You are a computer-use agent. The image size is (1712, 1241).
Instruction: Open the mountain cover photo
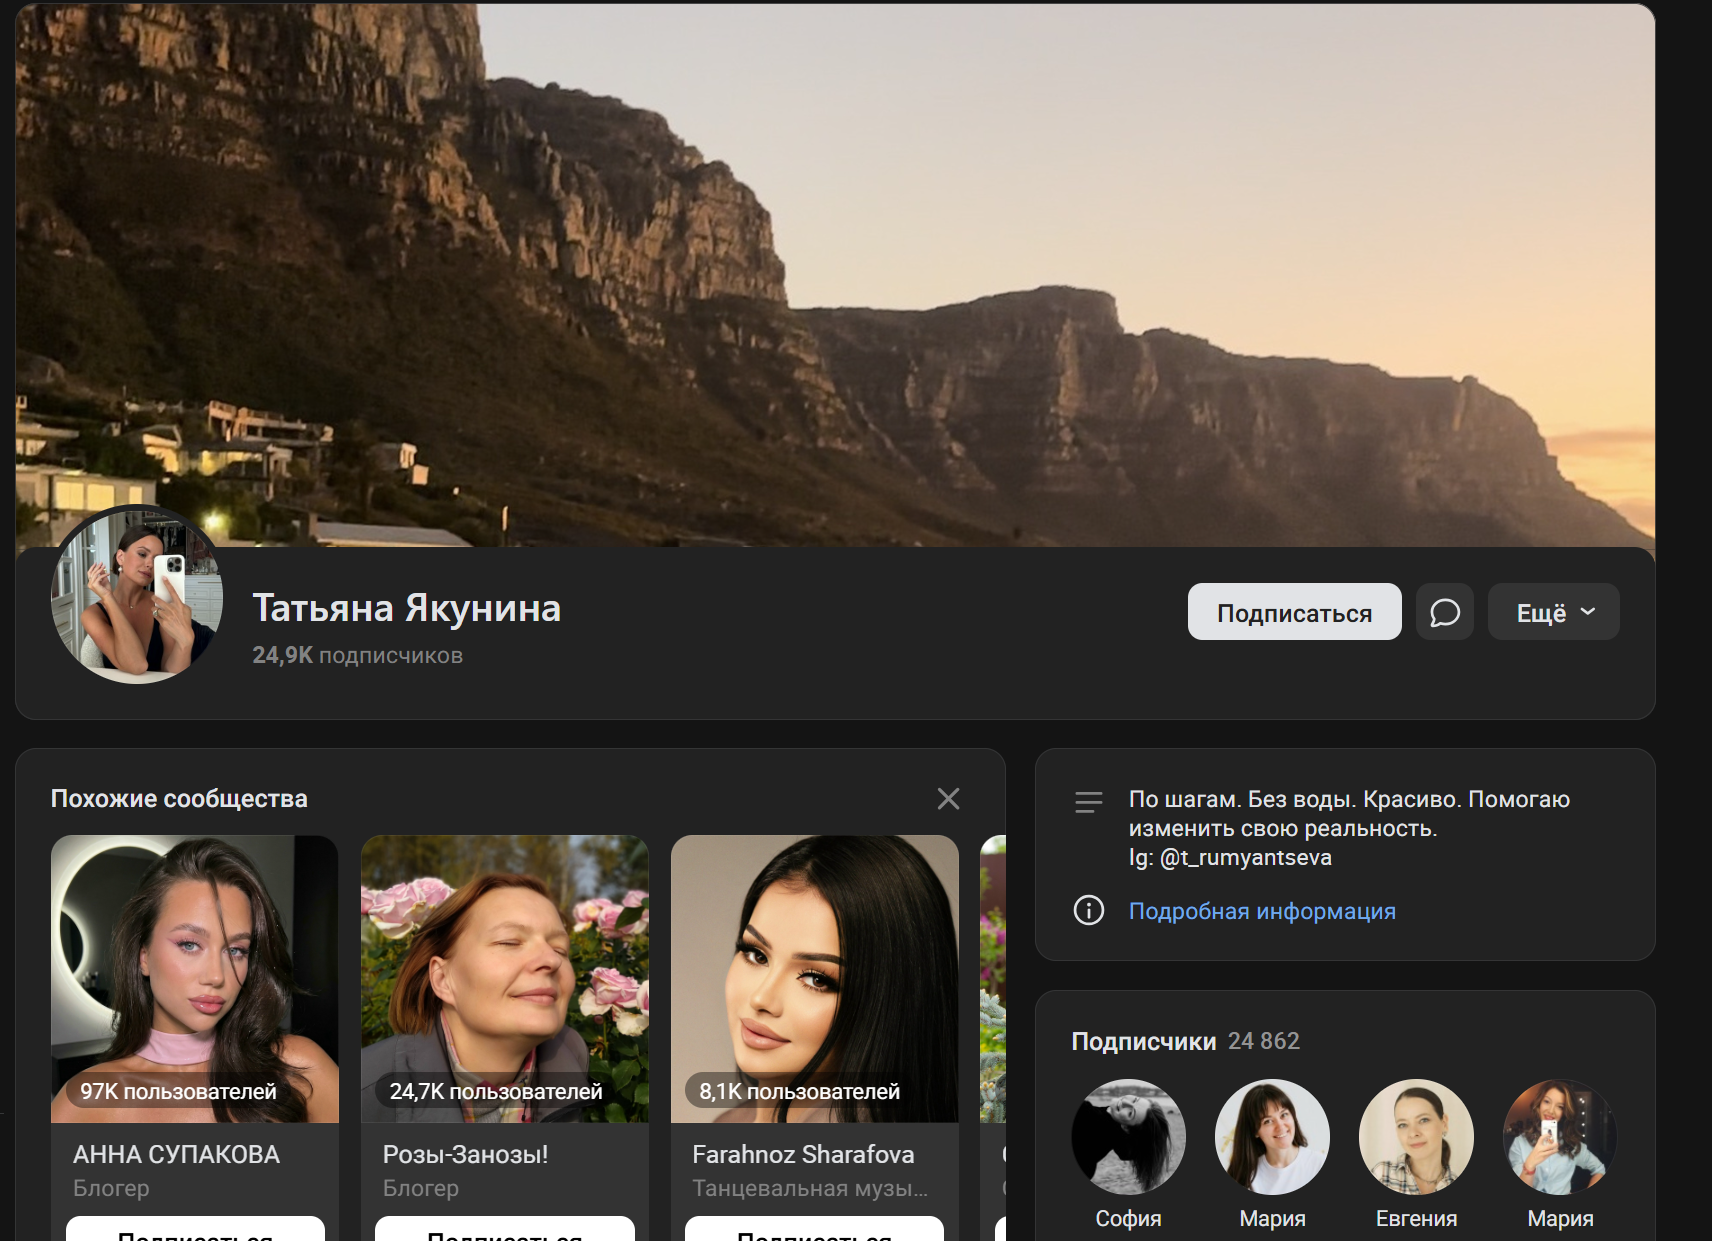click(835, 275)
